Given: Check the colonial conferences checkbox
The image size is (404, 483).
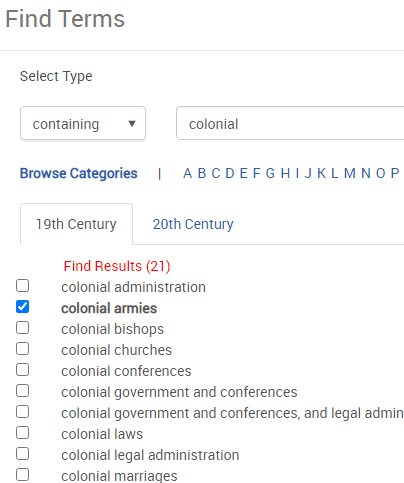Looking at the screenshot, I should (x=23, y=370).
